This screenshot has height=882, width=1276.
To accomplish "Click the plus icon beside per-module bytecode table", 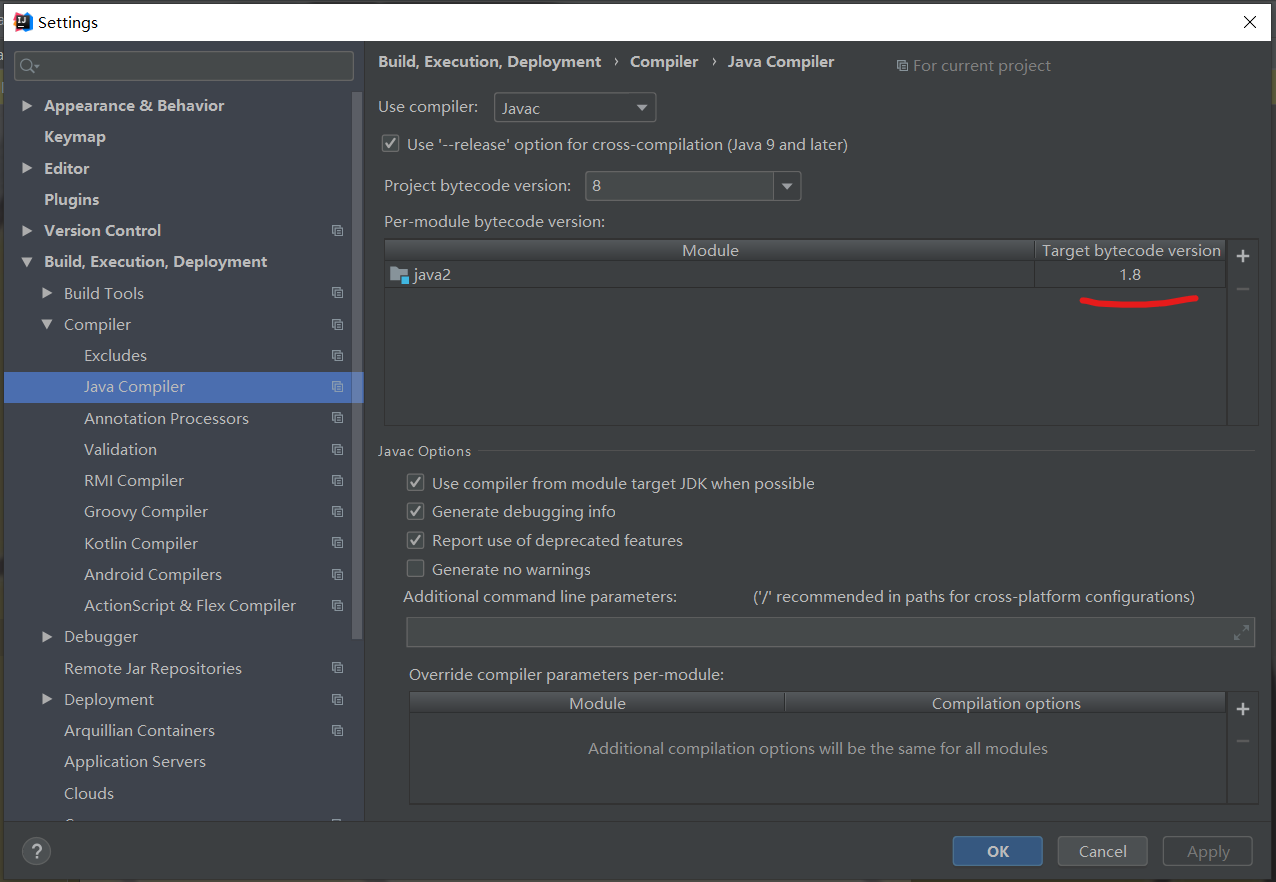I will (1243, 256).
